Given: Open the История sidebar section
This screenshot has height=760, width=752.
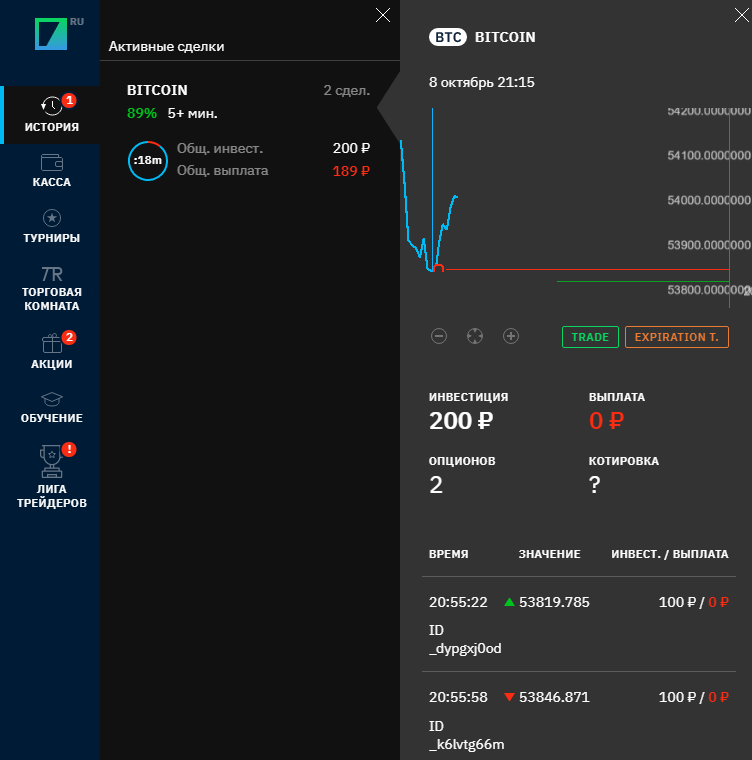Looking at the screenshot, I should 52,115.
